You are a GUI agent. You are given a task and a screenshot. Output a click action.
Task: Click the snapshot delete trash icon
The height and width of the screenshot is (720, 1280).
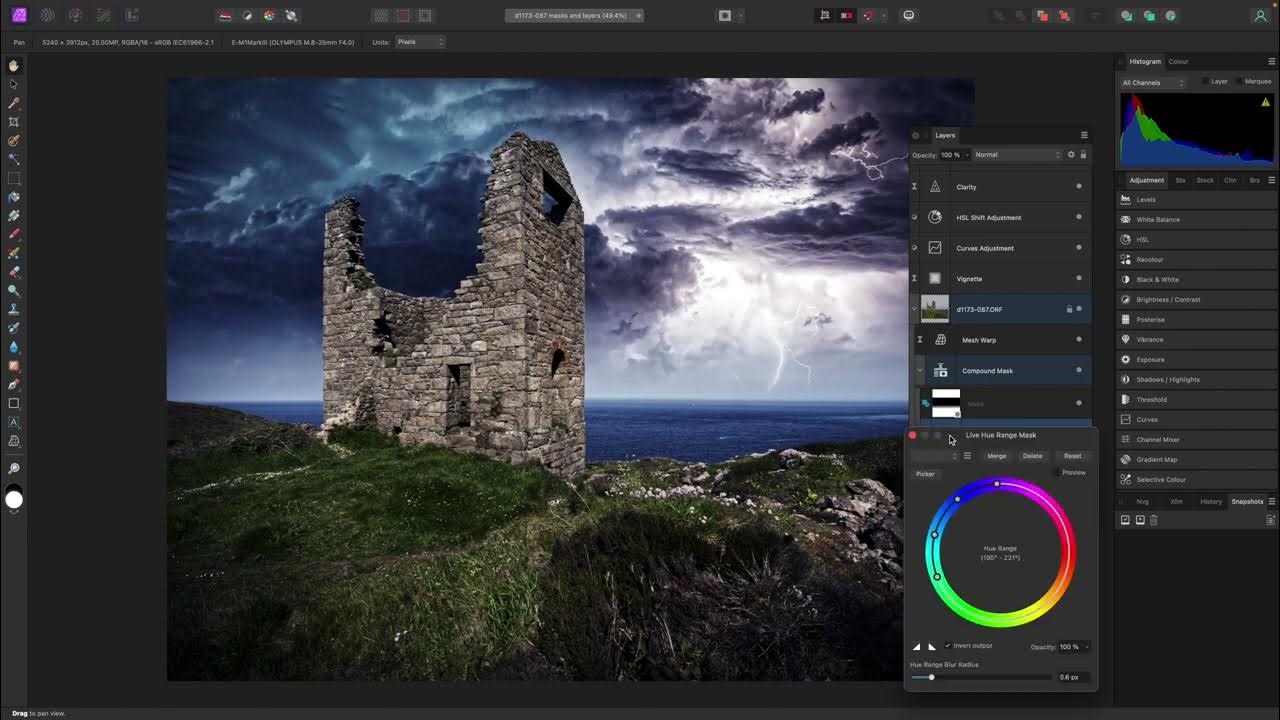pos(1153,520)
